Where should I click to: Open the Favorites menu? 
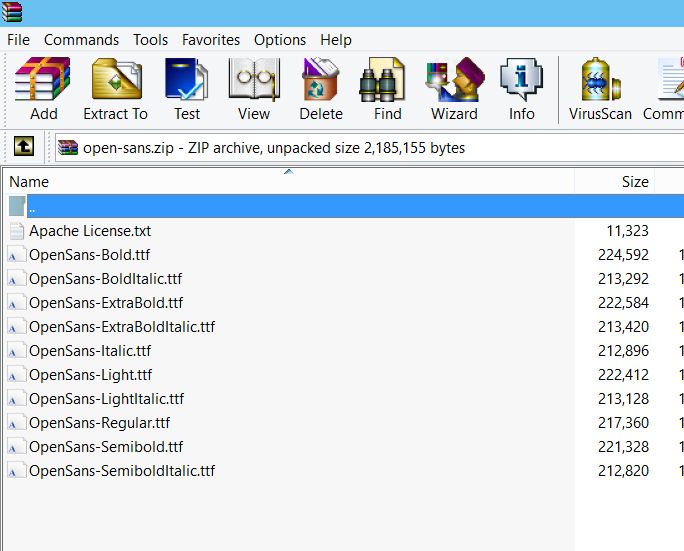click(x=211, y=40)
